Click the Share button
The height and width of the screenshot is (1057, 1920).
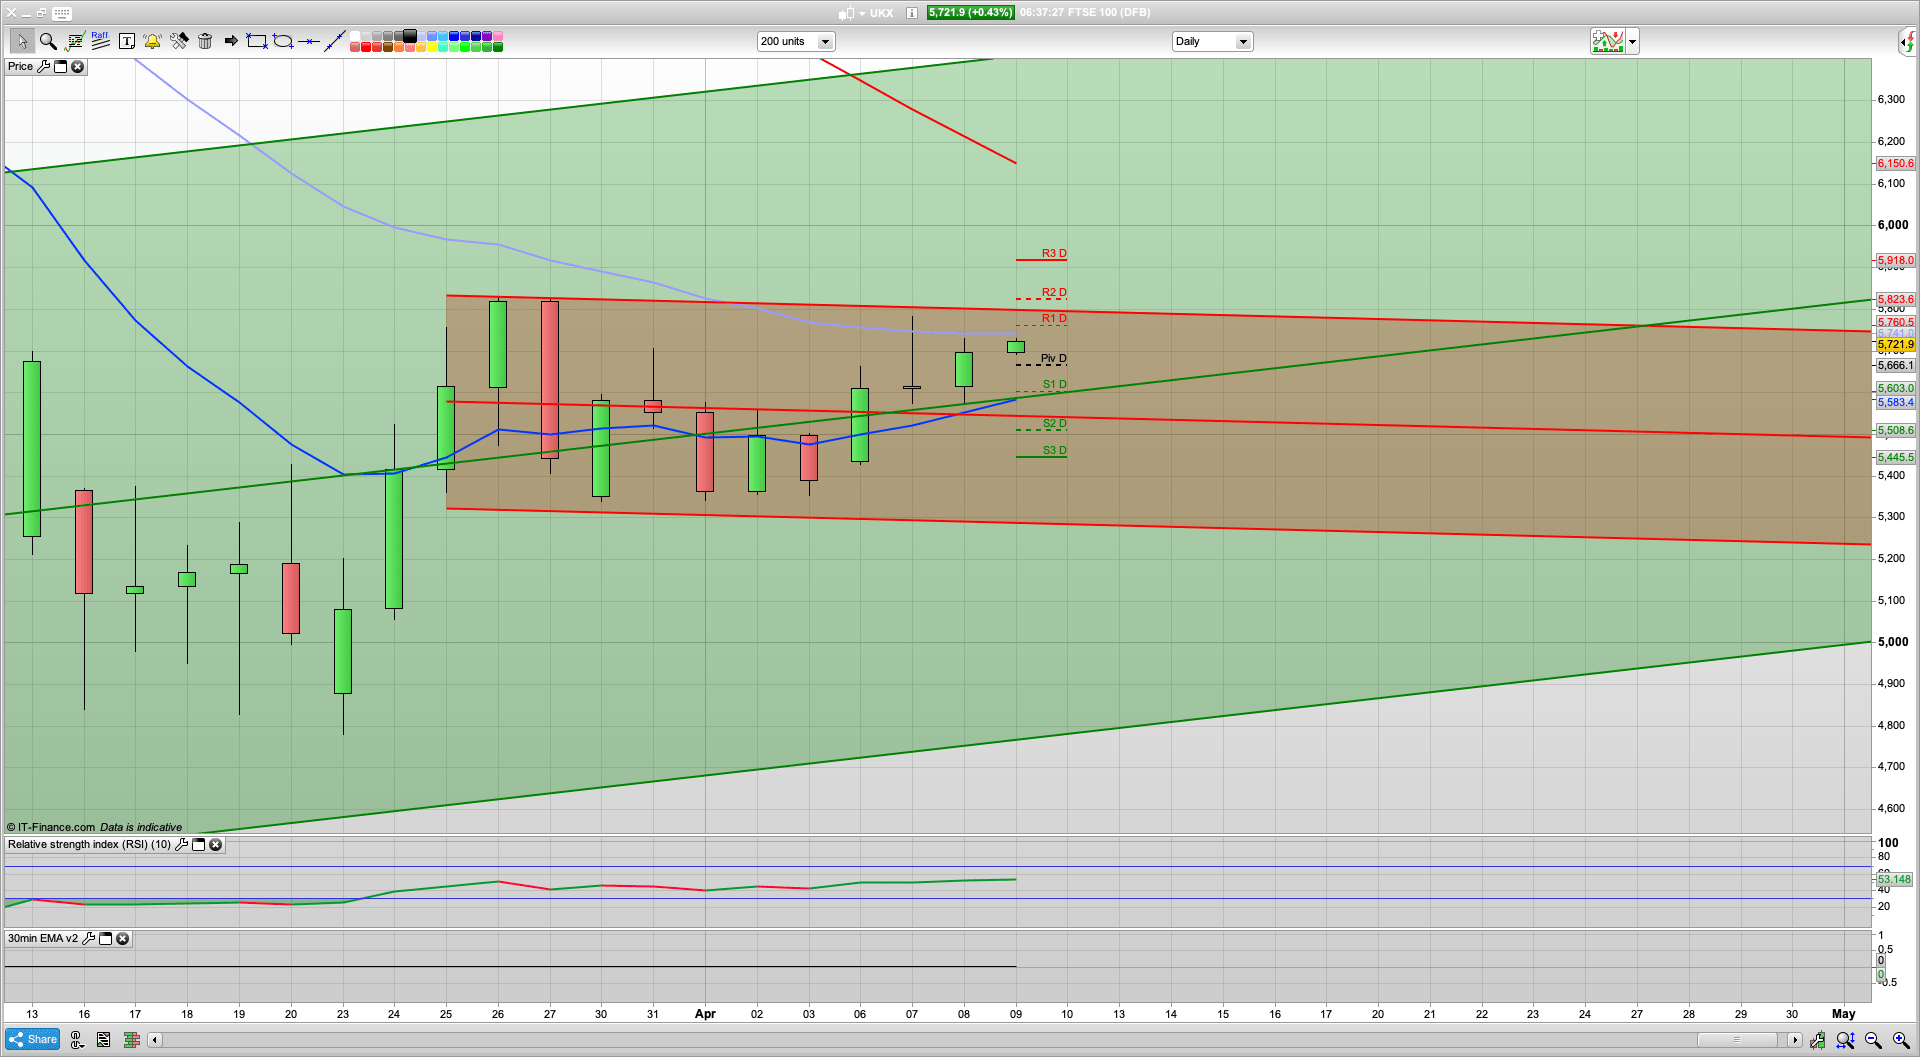click(x=33, y=1040)
